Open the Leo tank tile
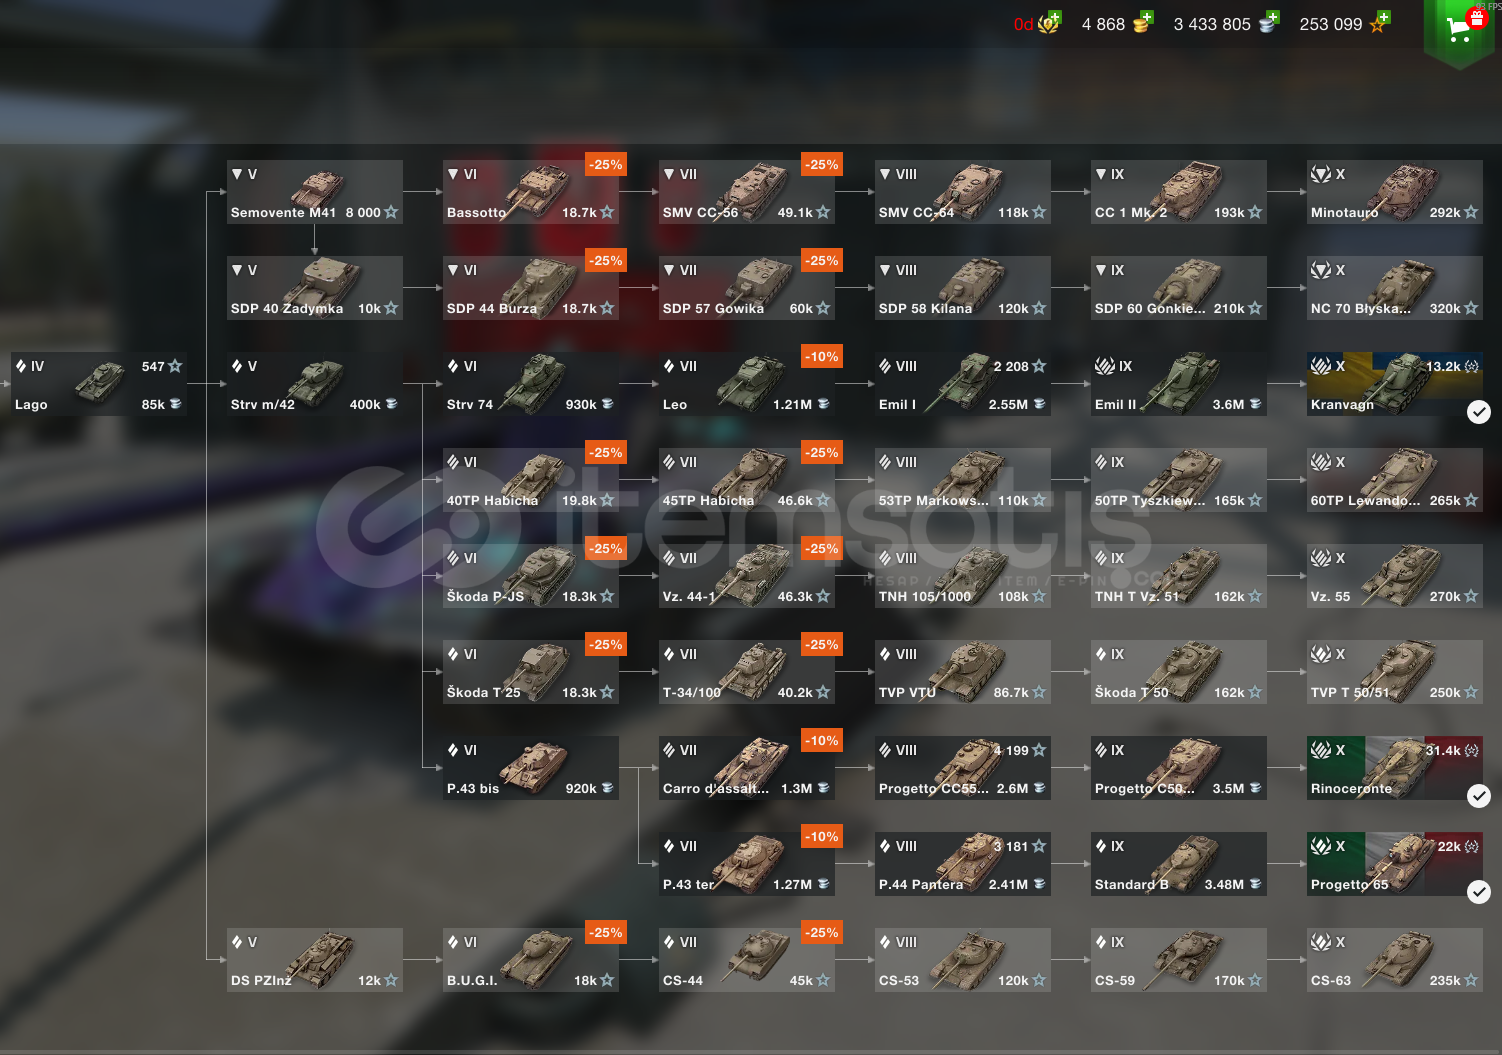Screen dimensions: 1502x1055 tap(747, 384)
